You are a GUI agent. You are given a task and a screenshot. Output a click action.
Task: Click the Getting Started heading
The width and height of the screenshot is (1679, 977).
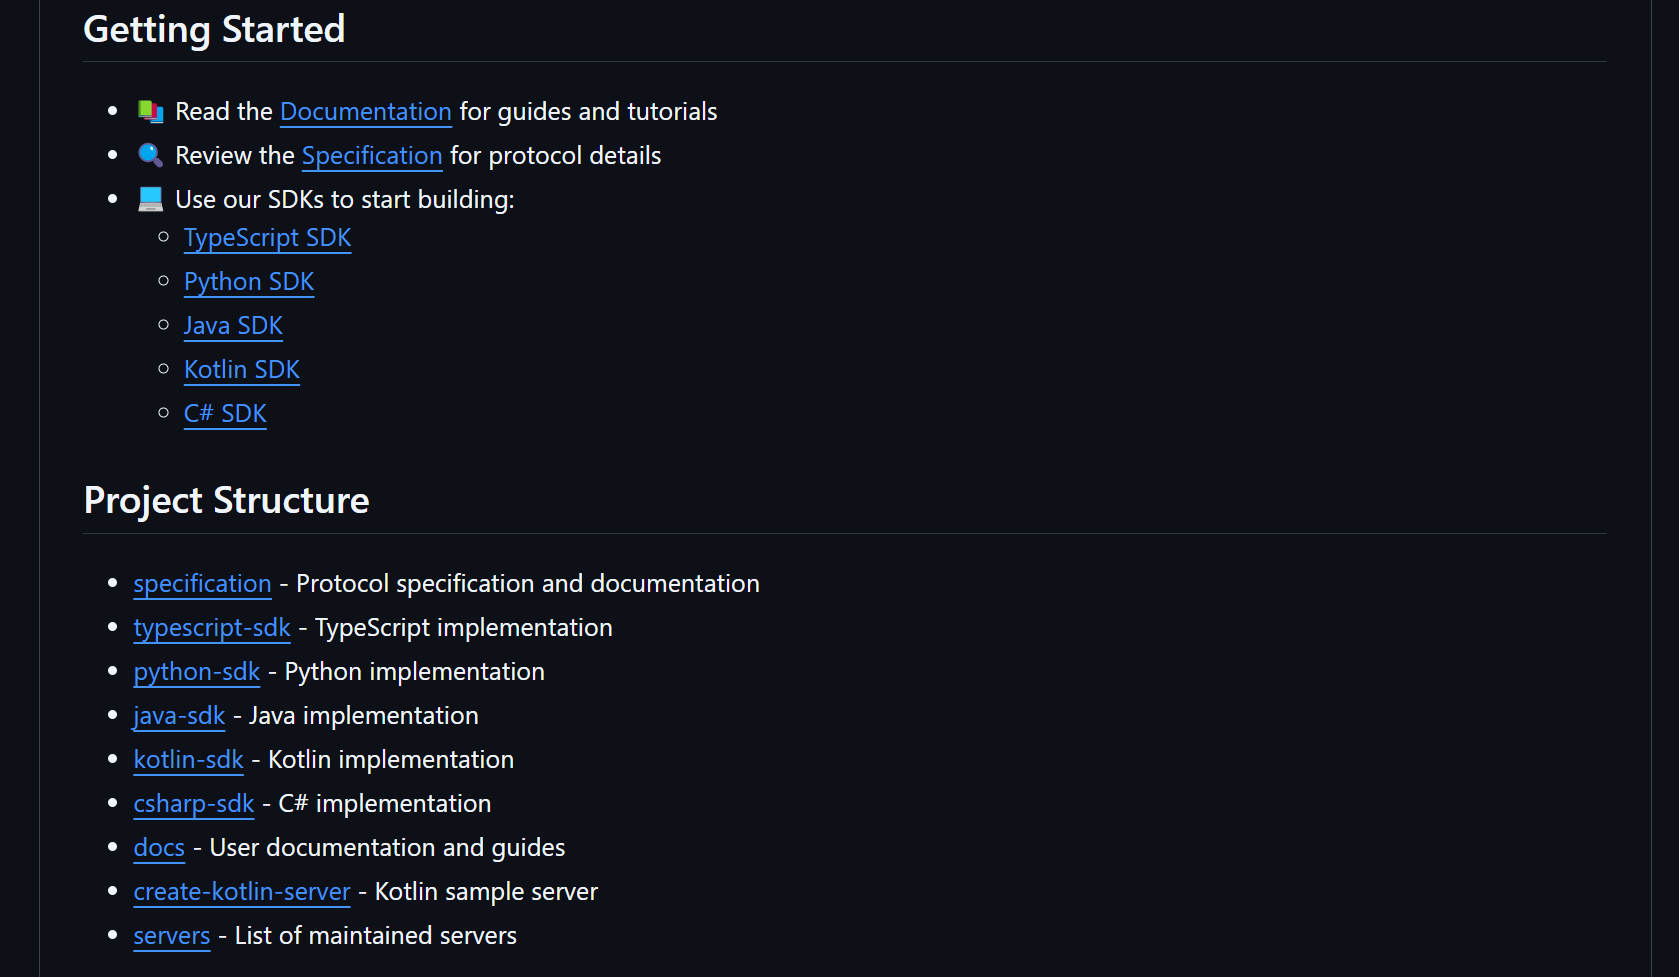[214, 29]
